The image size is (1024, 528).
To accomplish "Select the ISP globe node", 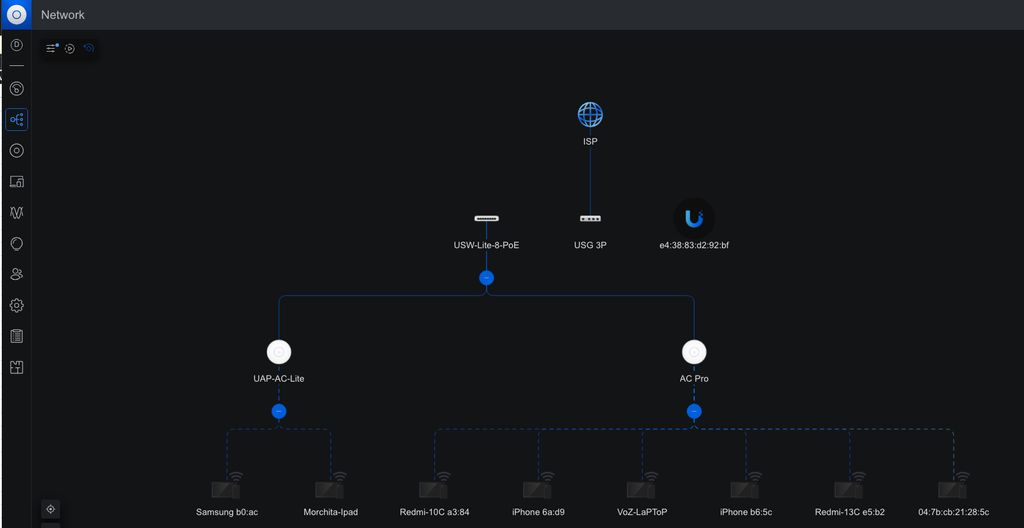I will (x=590, y=115).
